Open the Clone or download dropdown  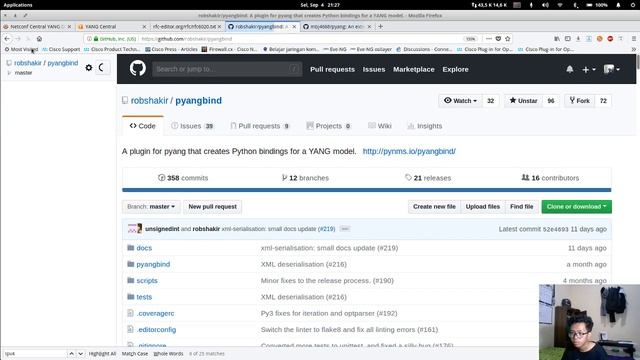click(x=576, y=207)
